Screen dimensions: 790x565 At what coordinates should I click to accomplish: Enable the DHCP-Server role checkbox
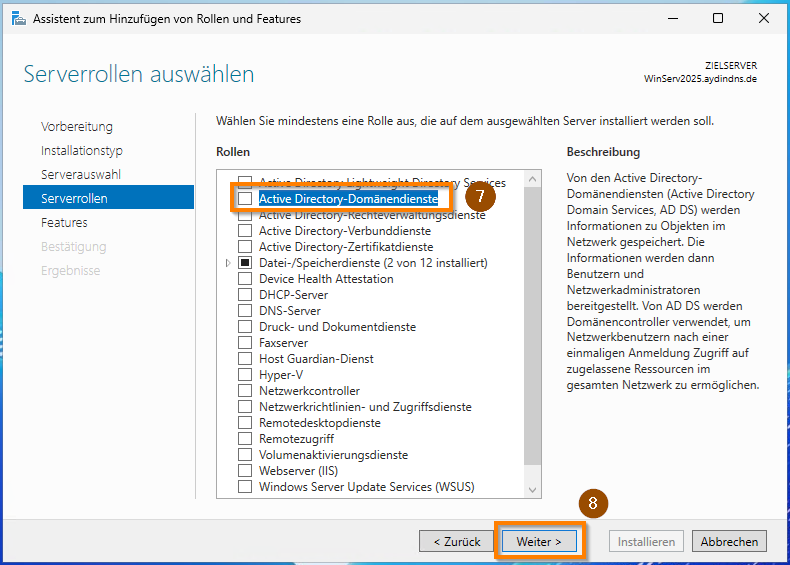click(x=245, y=295)
